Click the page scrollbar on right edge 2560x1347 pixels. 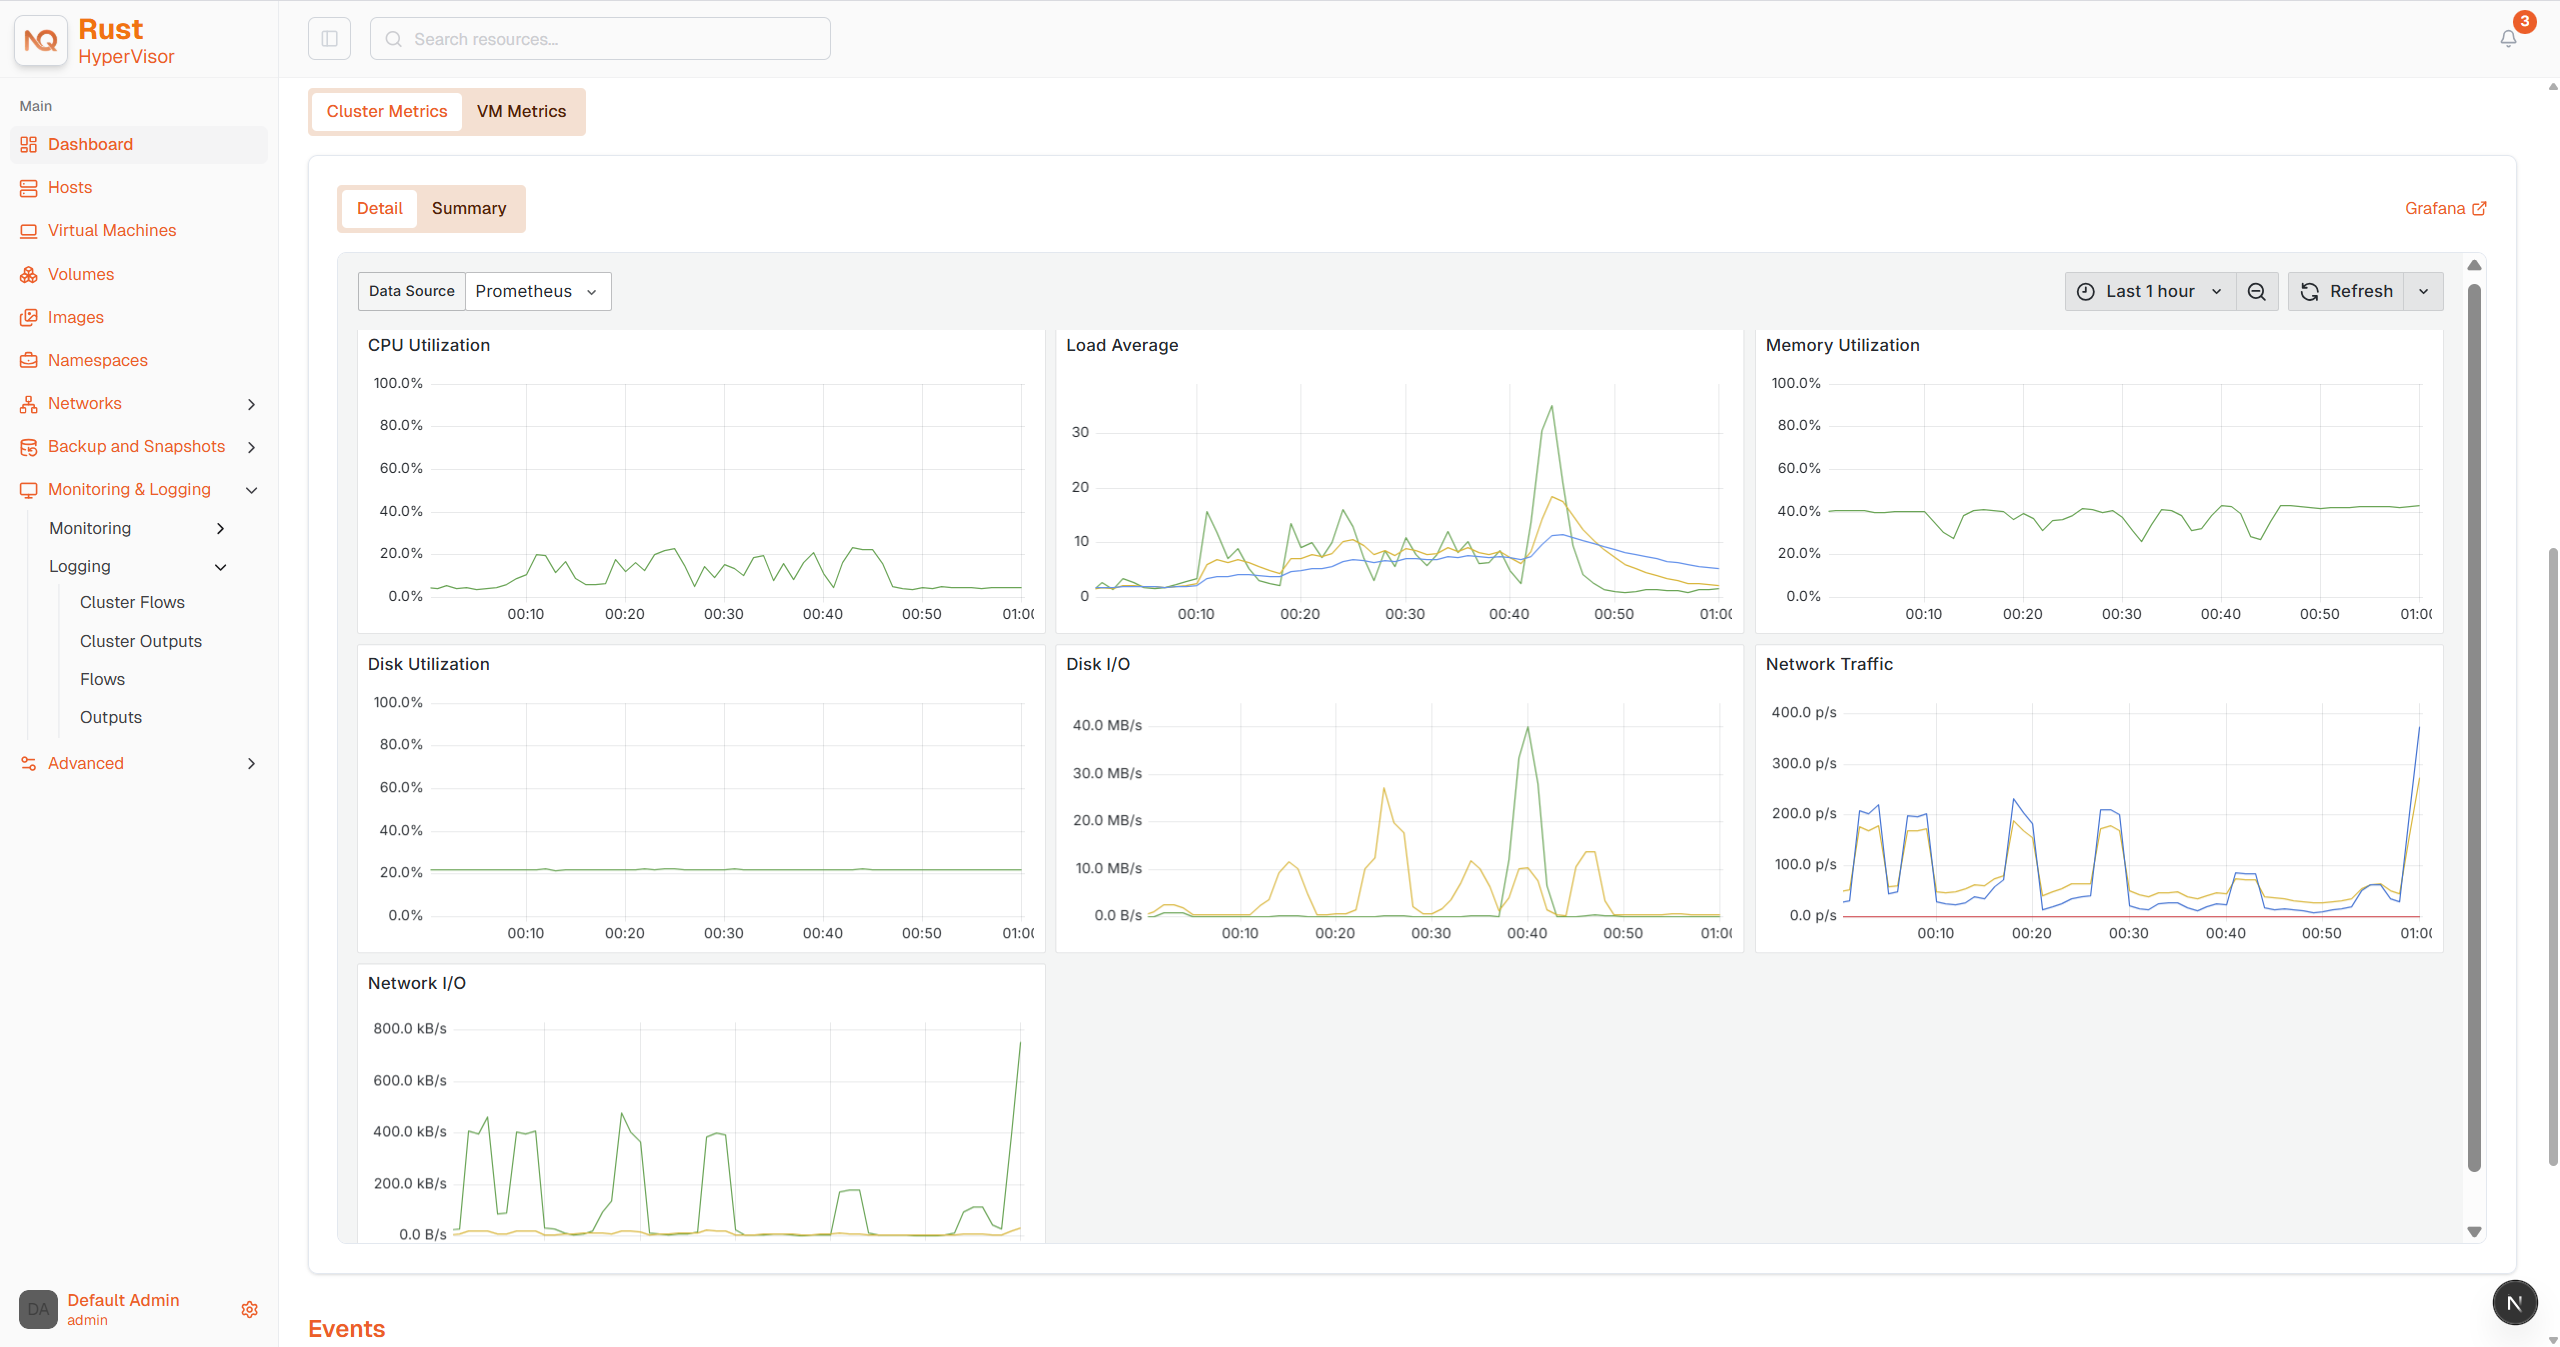click(x=2553, y=857)
